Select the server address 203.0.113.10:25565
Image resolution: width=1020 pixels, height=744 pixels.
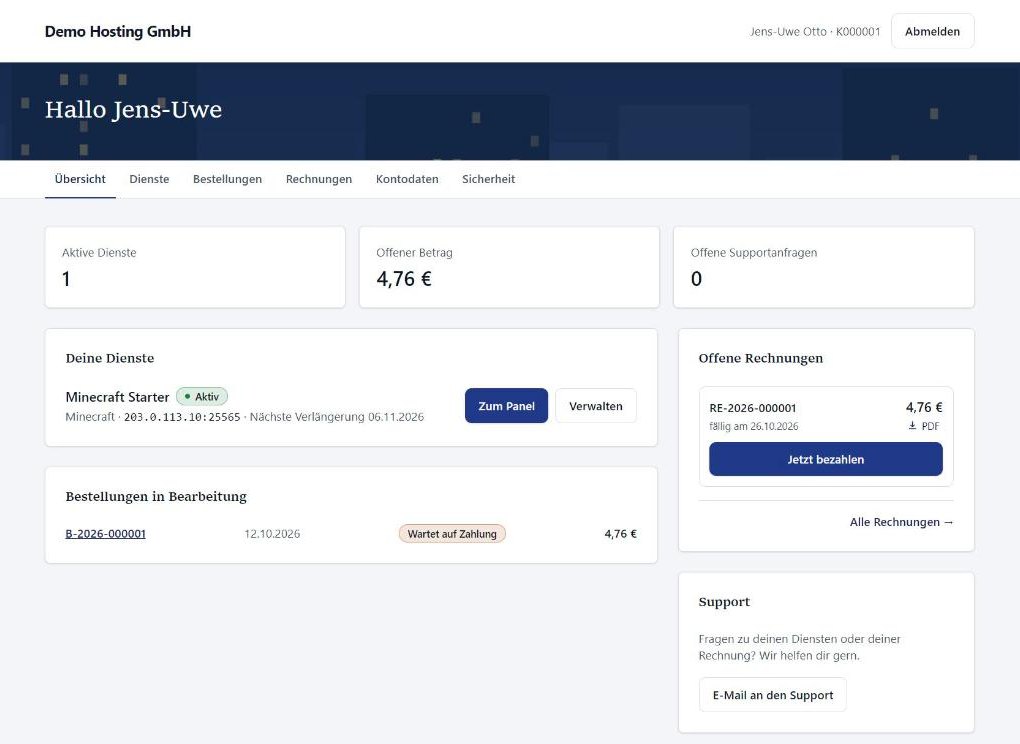(182, 417)
